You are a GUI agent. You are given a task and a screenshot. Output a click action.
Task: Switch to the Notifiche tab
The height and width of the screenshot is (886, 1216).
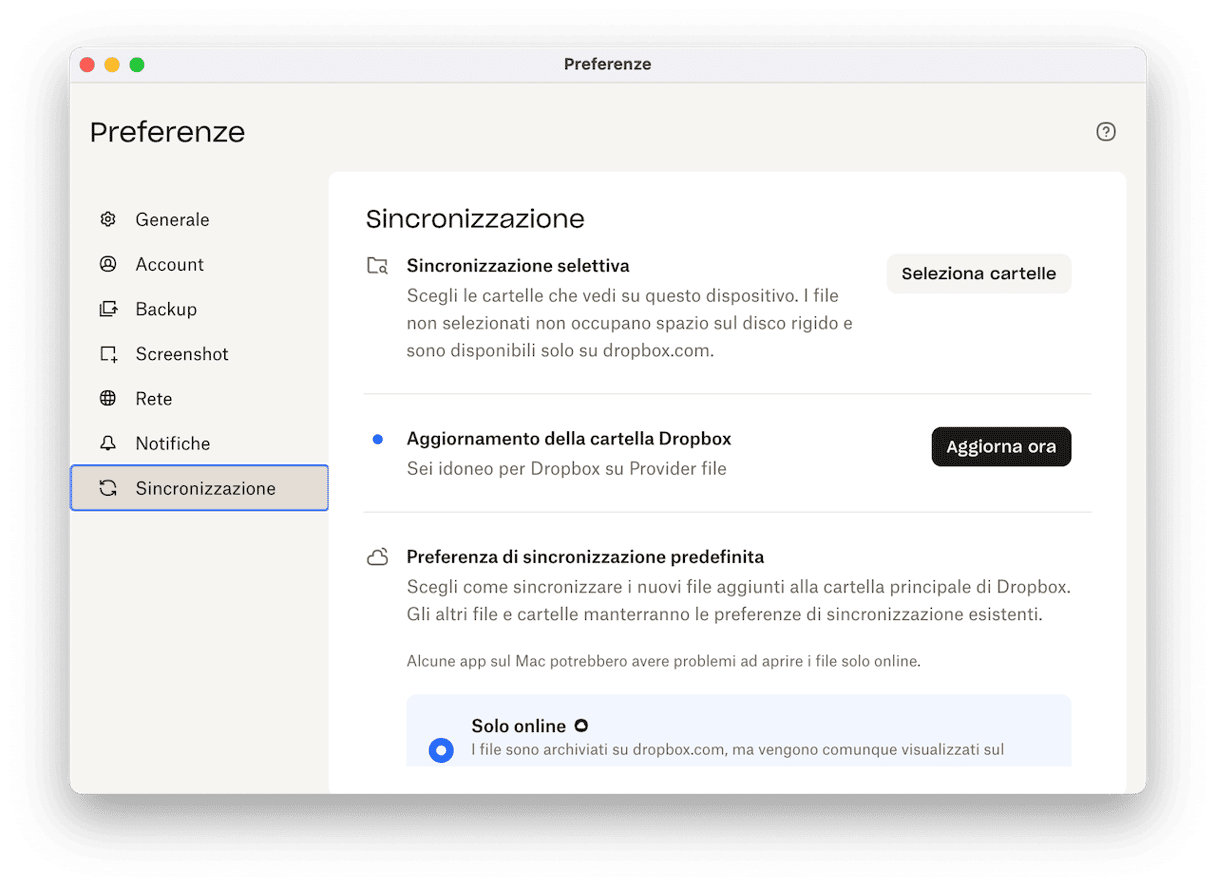pyautogui.click(x=172, y=444)
